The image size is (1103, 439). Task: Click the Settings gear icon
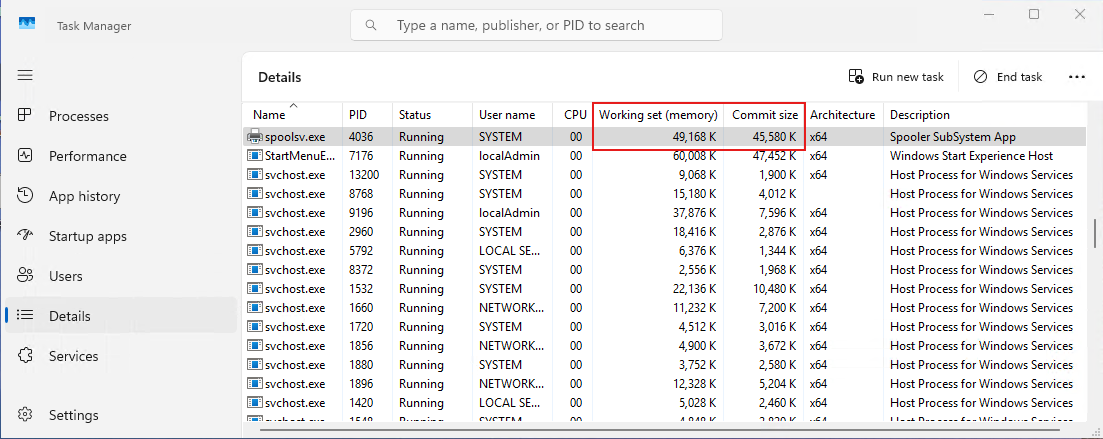[x=25, y=414]
